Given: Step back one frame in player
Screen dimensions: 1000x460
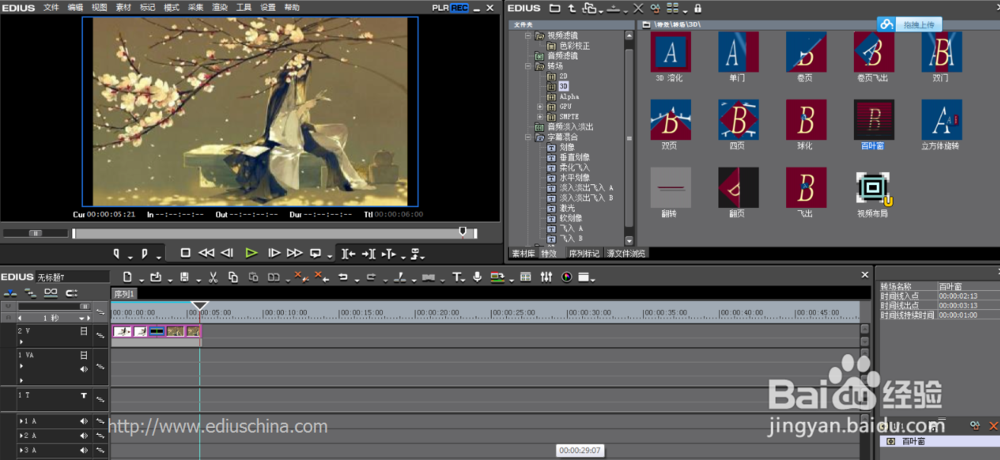Looking at the screenshot, I should click(227, 253).
